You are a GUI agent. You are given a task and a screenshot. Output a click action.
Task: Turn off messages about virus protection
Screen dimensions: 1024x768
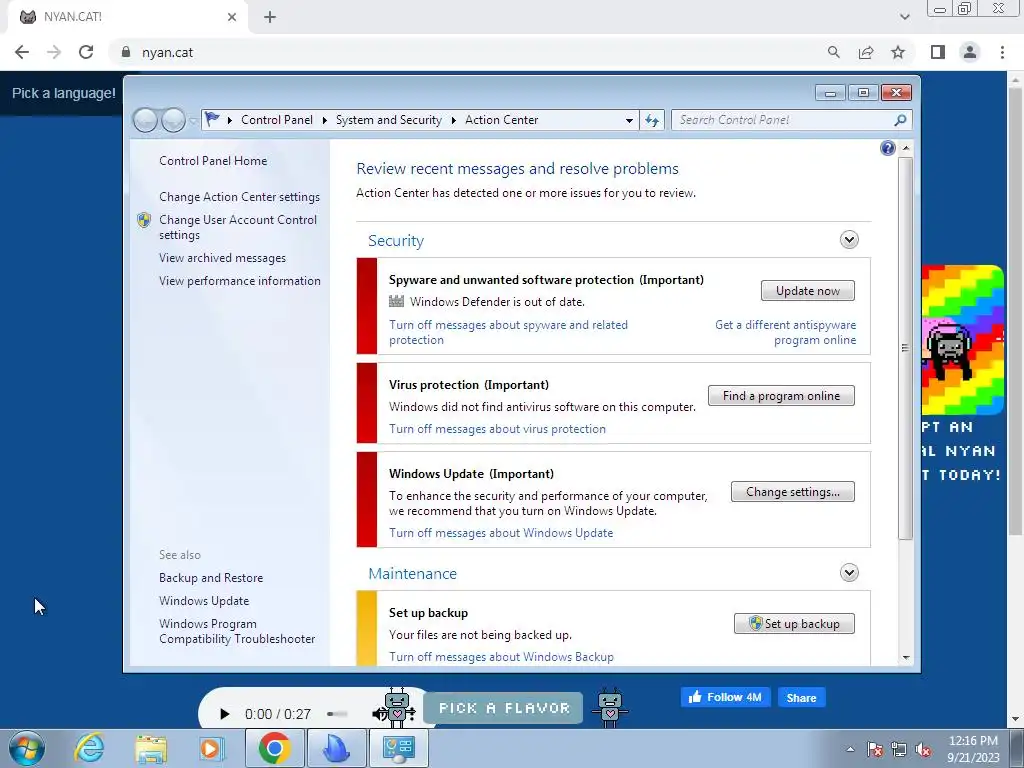tap(498, 429)
